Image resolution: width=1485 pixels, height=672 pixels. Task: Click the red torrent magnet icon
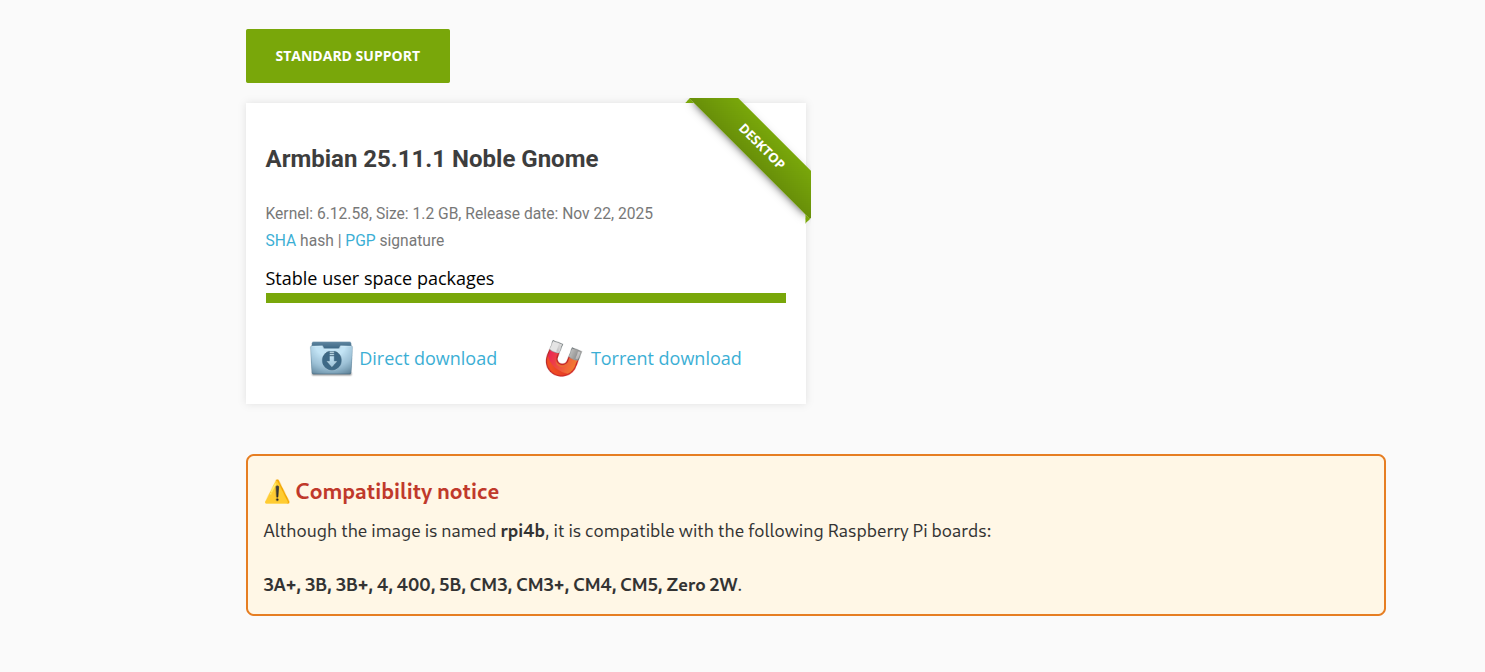563,358
